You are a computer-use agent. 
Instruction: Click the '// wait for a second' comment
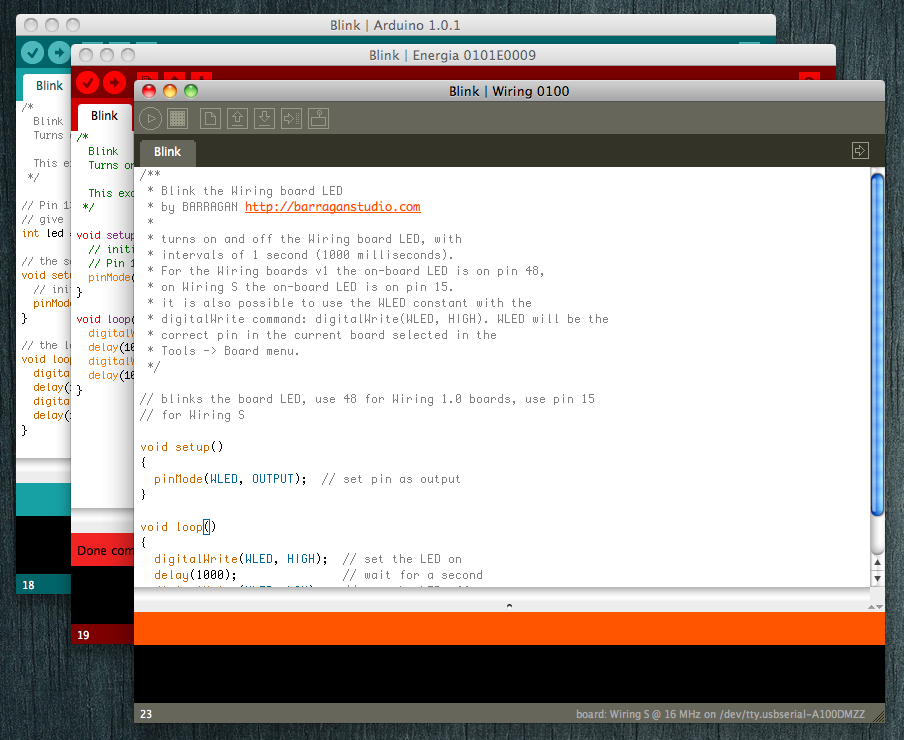click(413, 575)
